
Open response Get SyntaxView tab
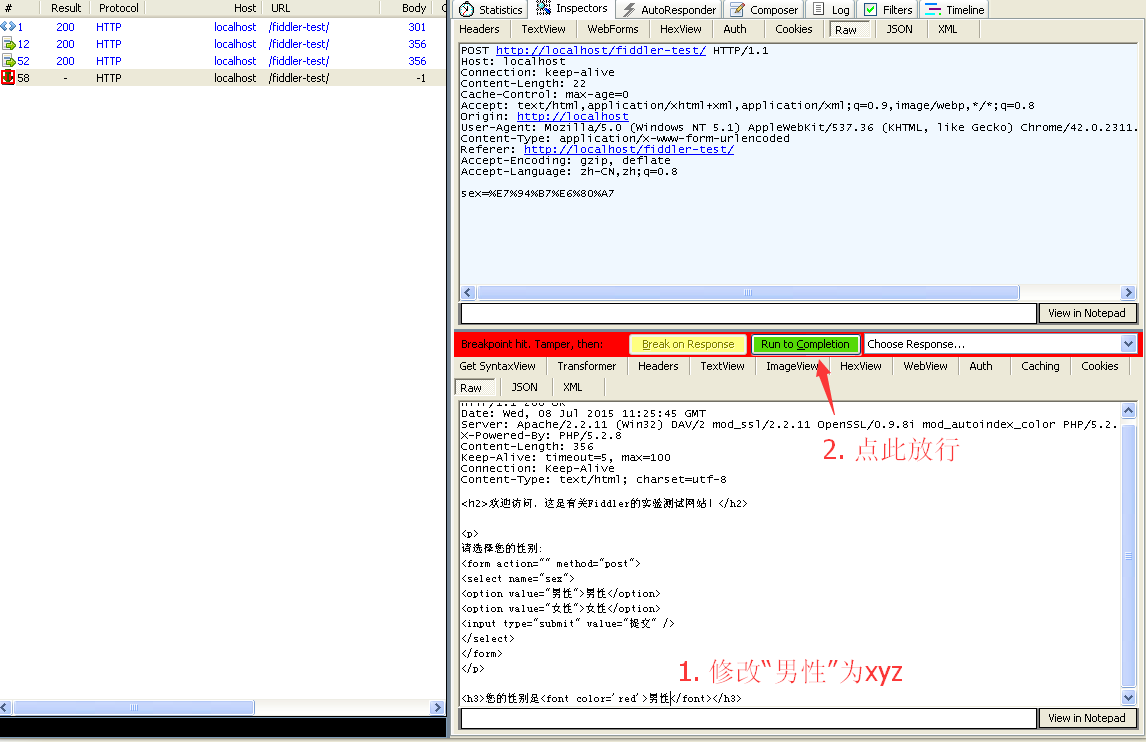[x=497, y=366]
